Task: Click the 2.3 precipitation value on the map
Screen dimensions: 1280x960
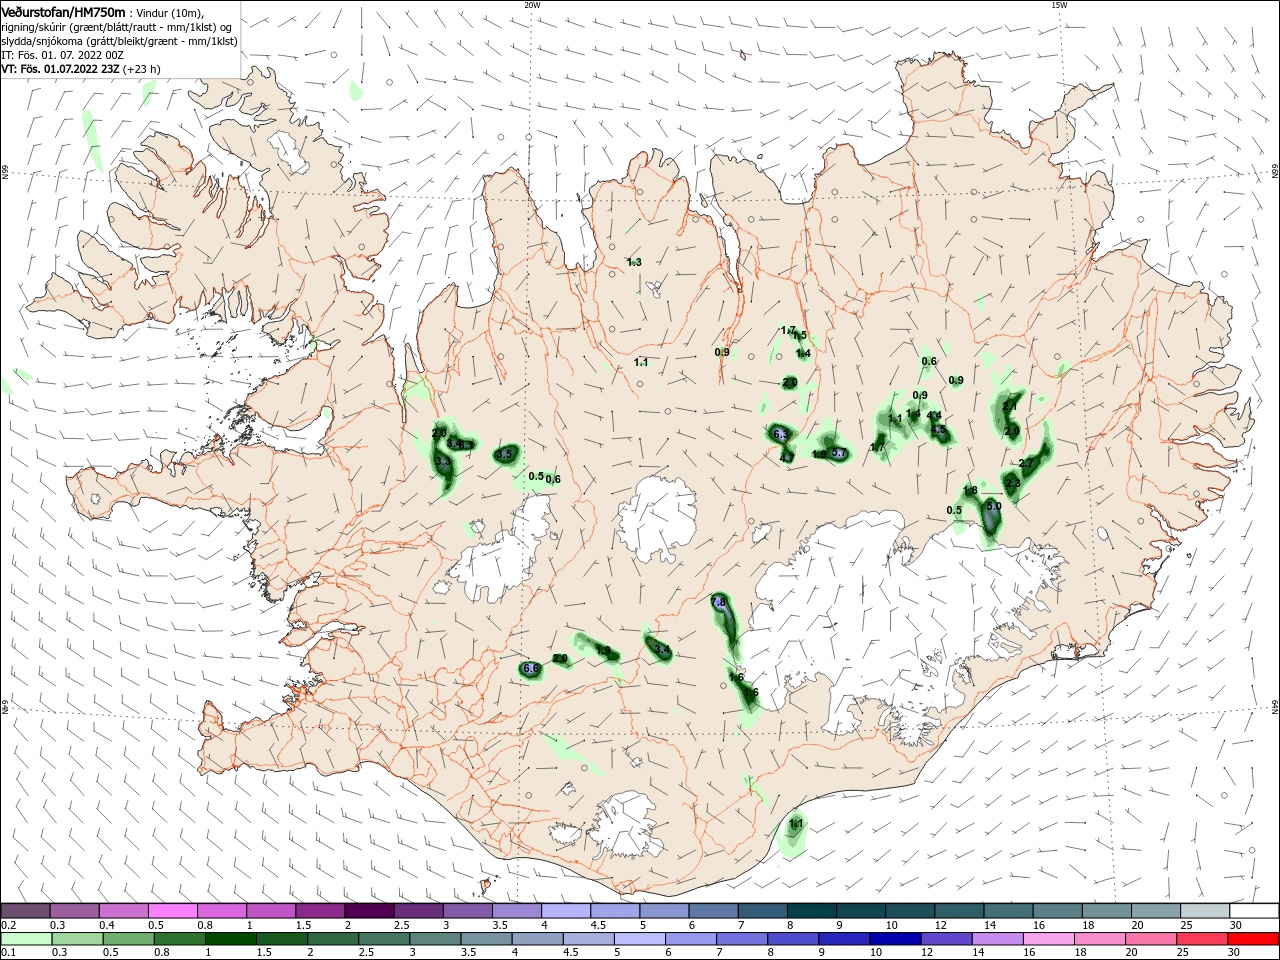Action: (1012, 483)
